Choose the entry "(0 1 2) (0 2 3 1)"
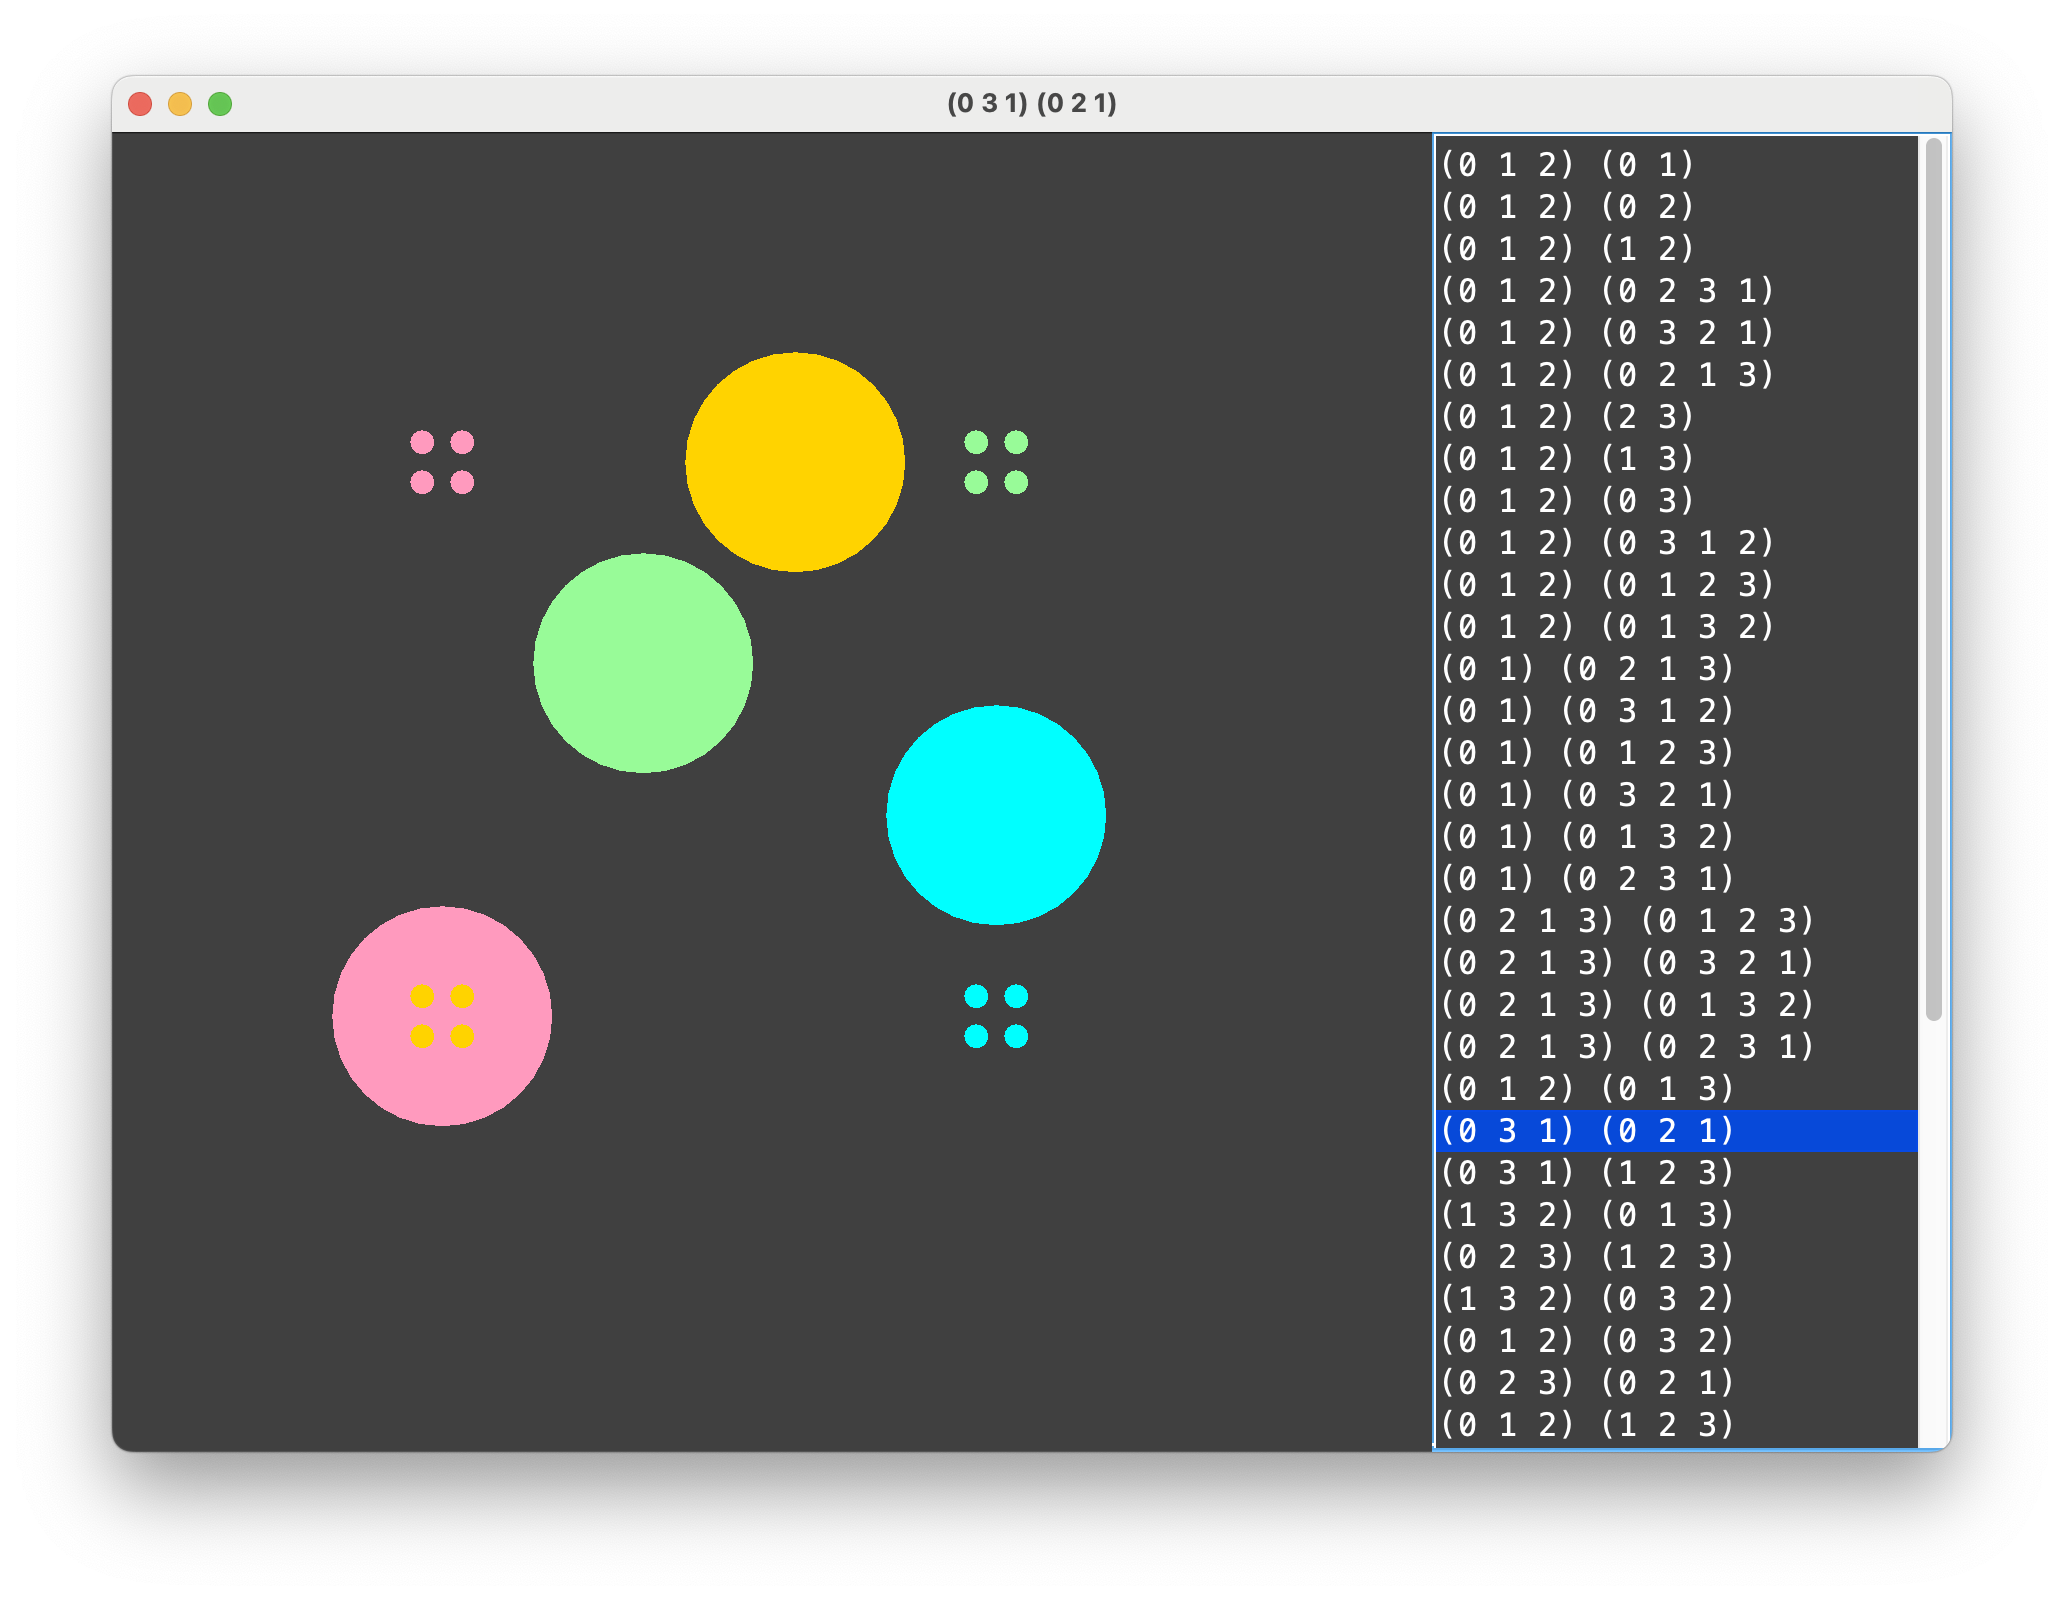The height and width of the screenshot is (1600, 2064). coord(1676,290)
